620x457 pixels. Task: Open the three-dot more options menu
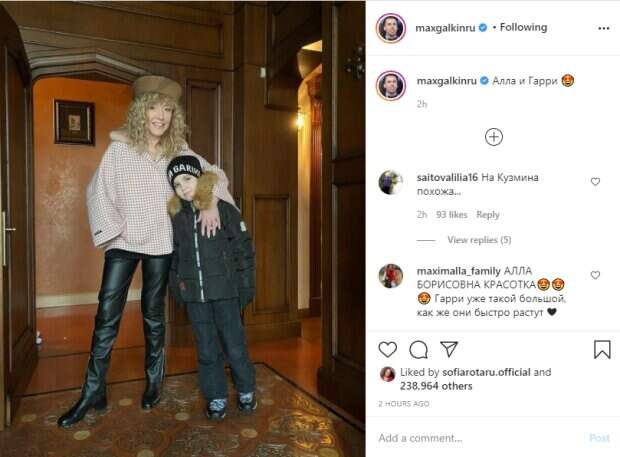pyautogui.click(x=603, y=28)
